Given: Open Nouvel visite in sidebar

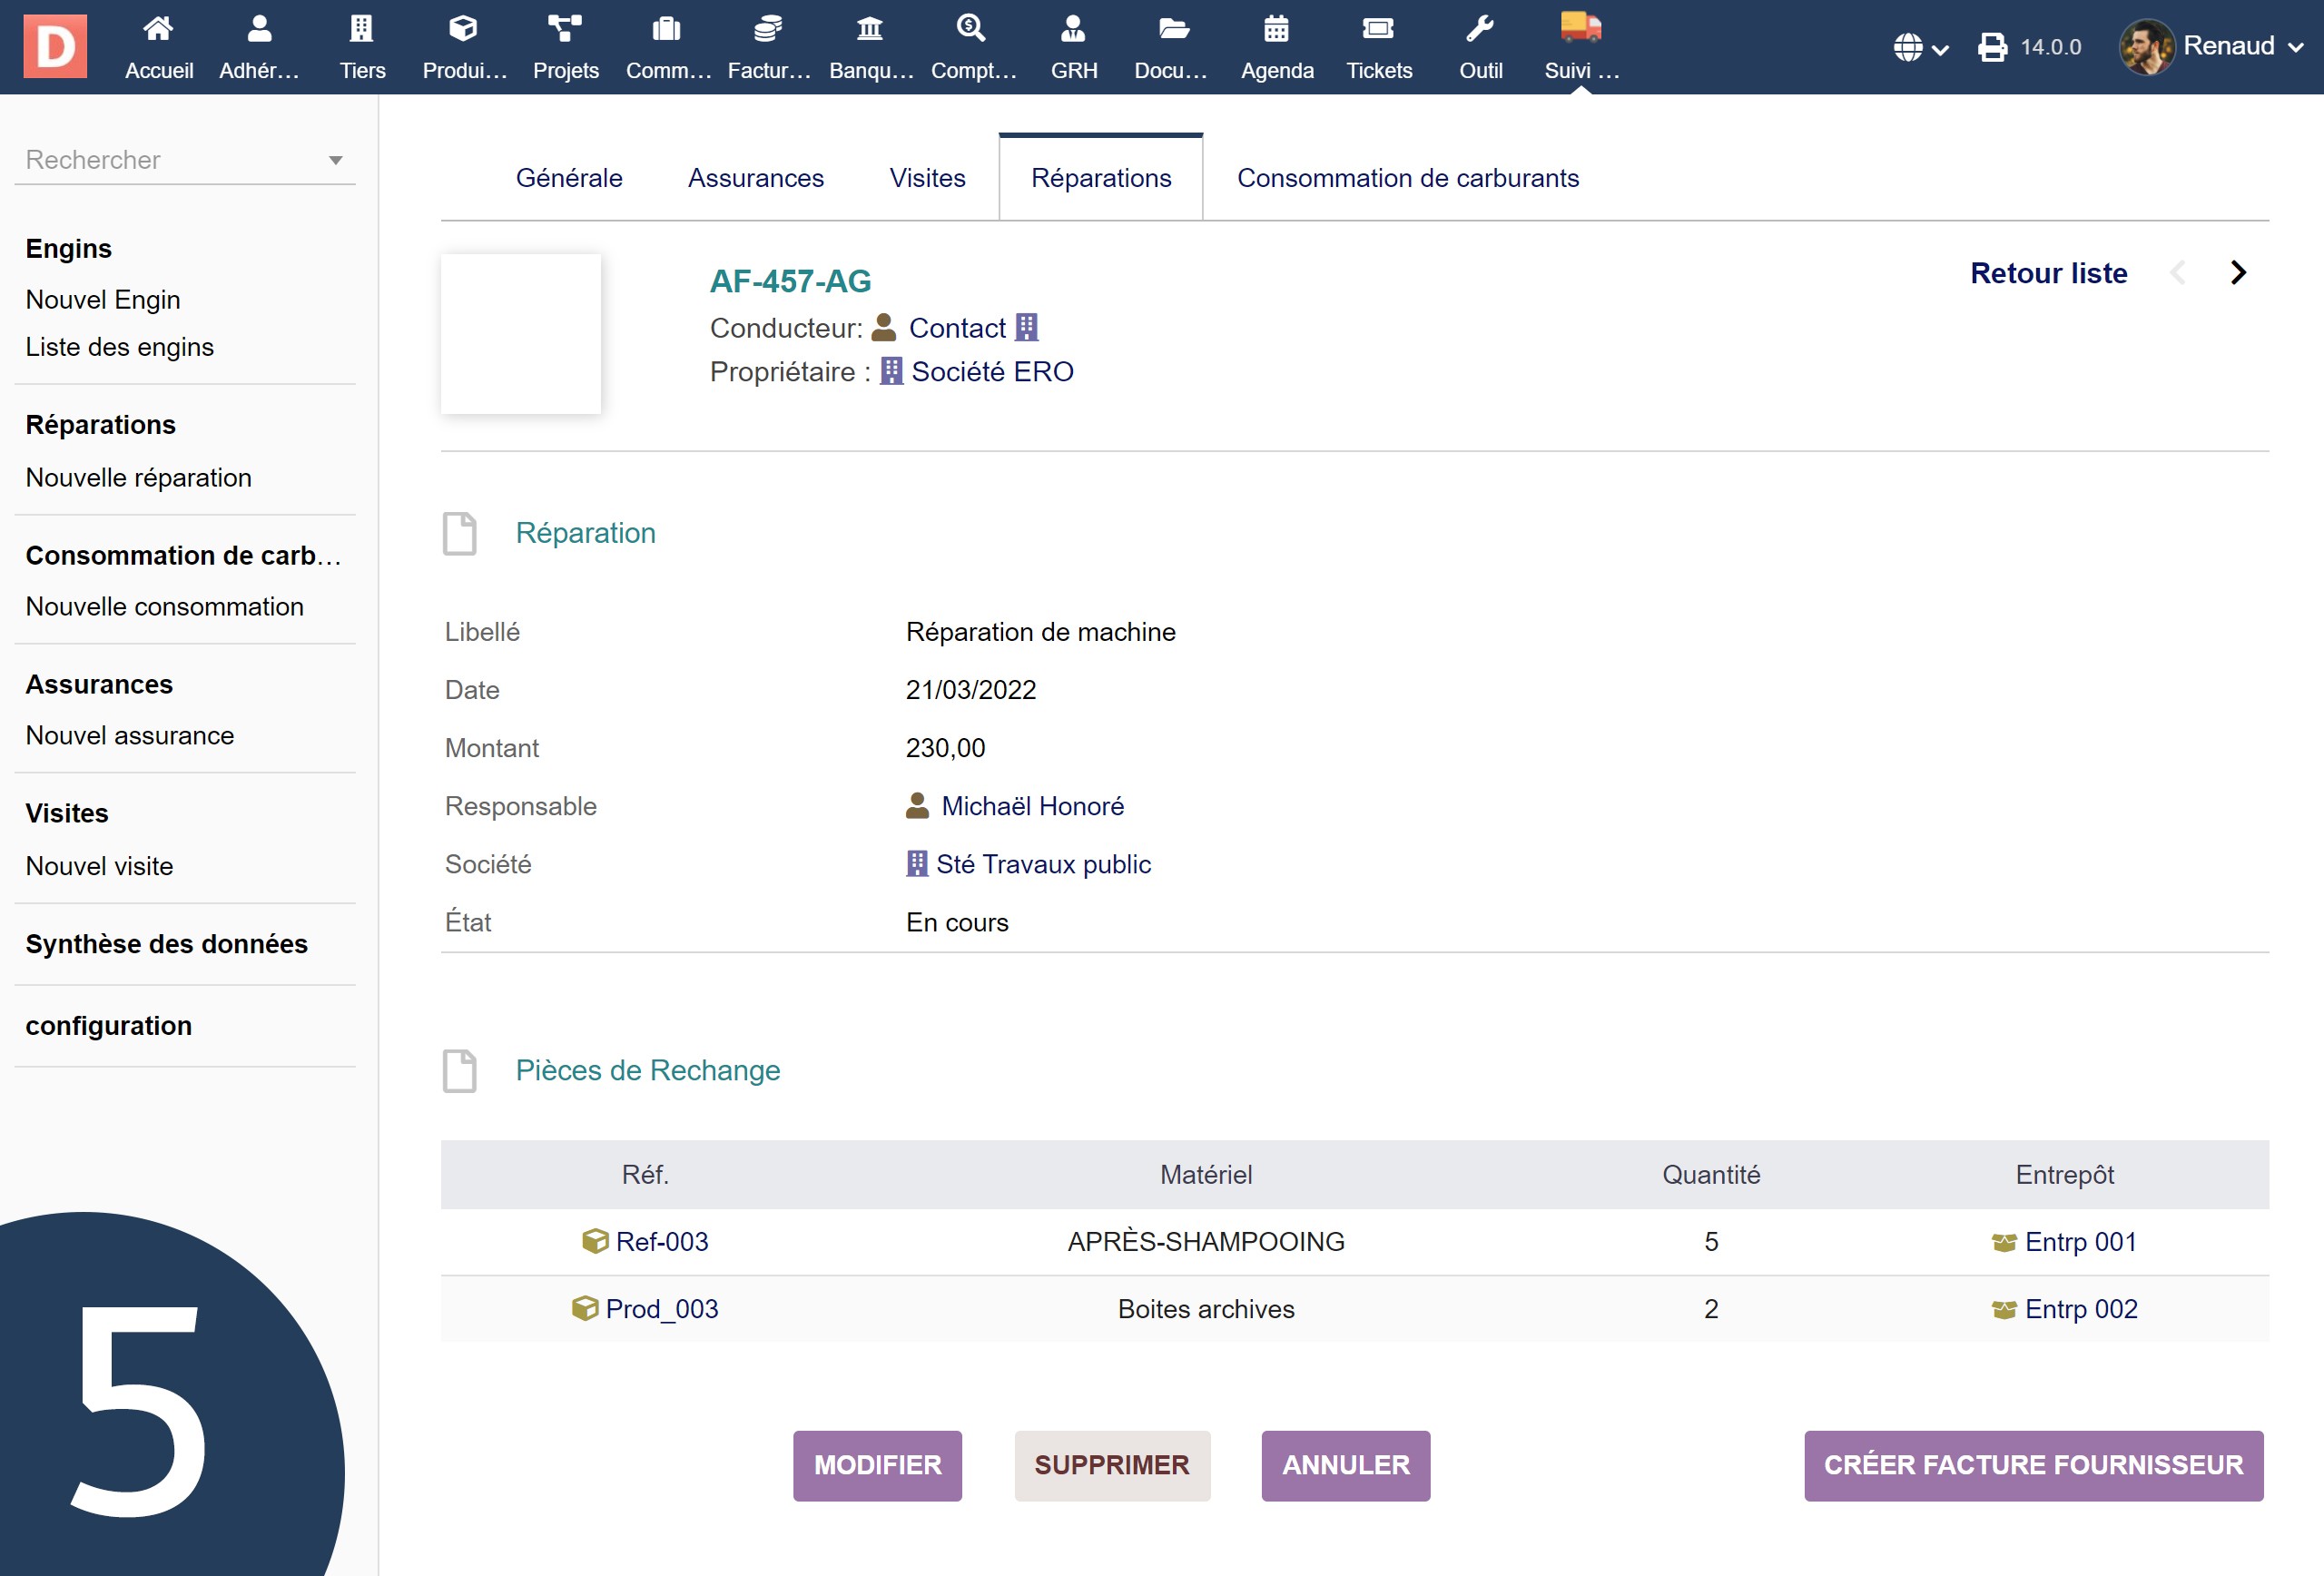Looking at the screenshot, I should point(99,865).
